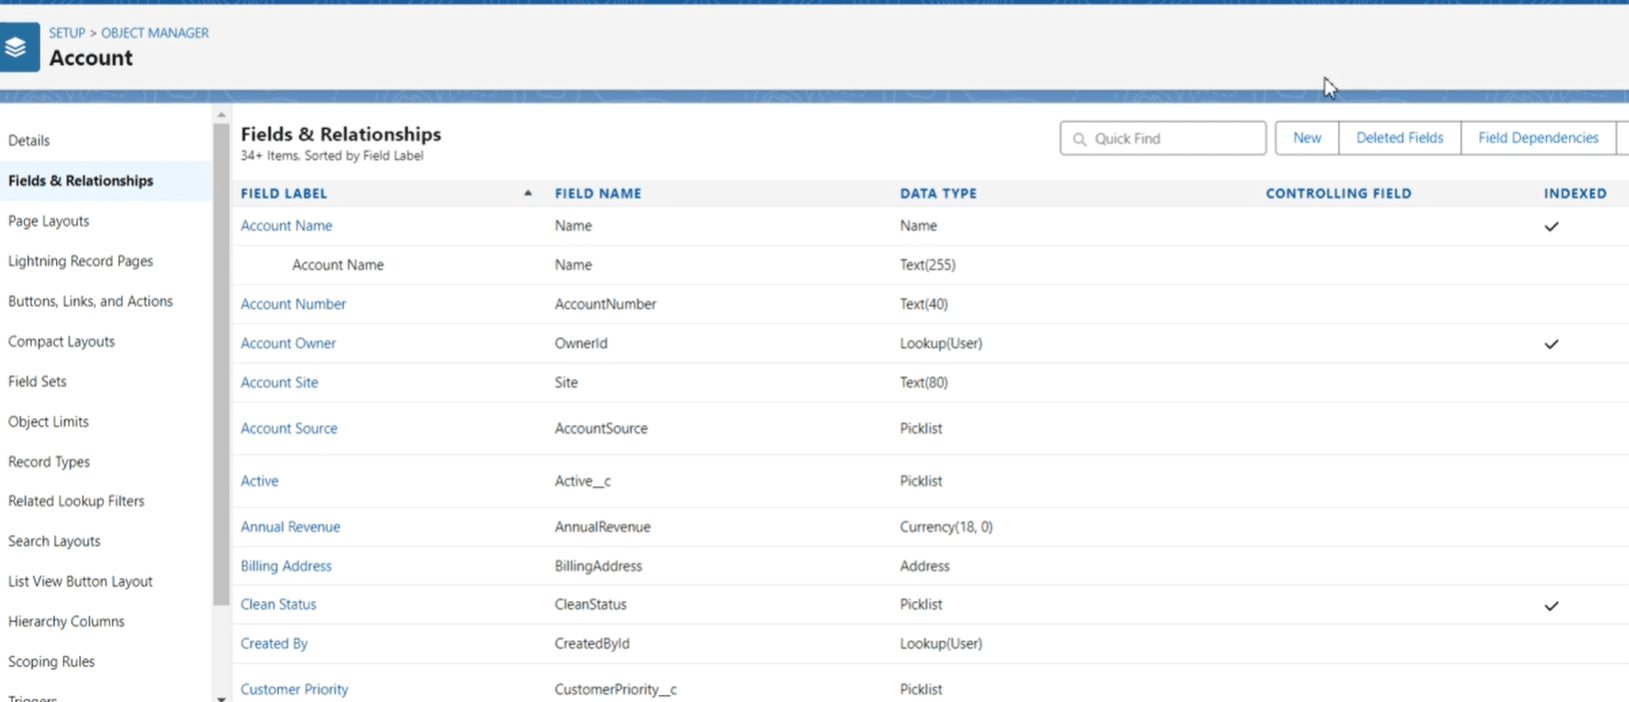Go to Page Layouts in sidebar
The height and width of the screenshot is (702, 1629).
point(49,221)
